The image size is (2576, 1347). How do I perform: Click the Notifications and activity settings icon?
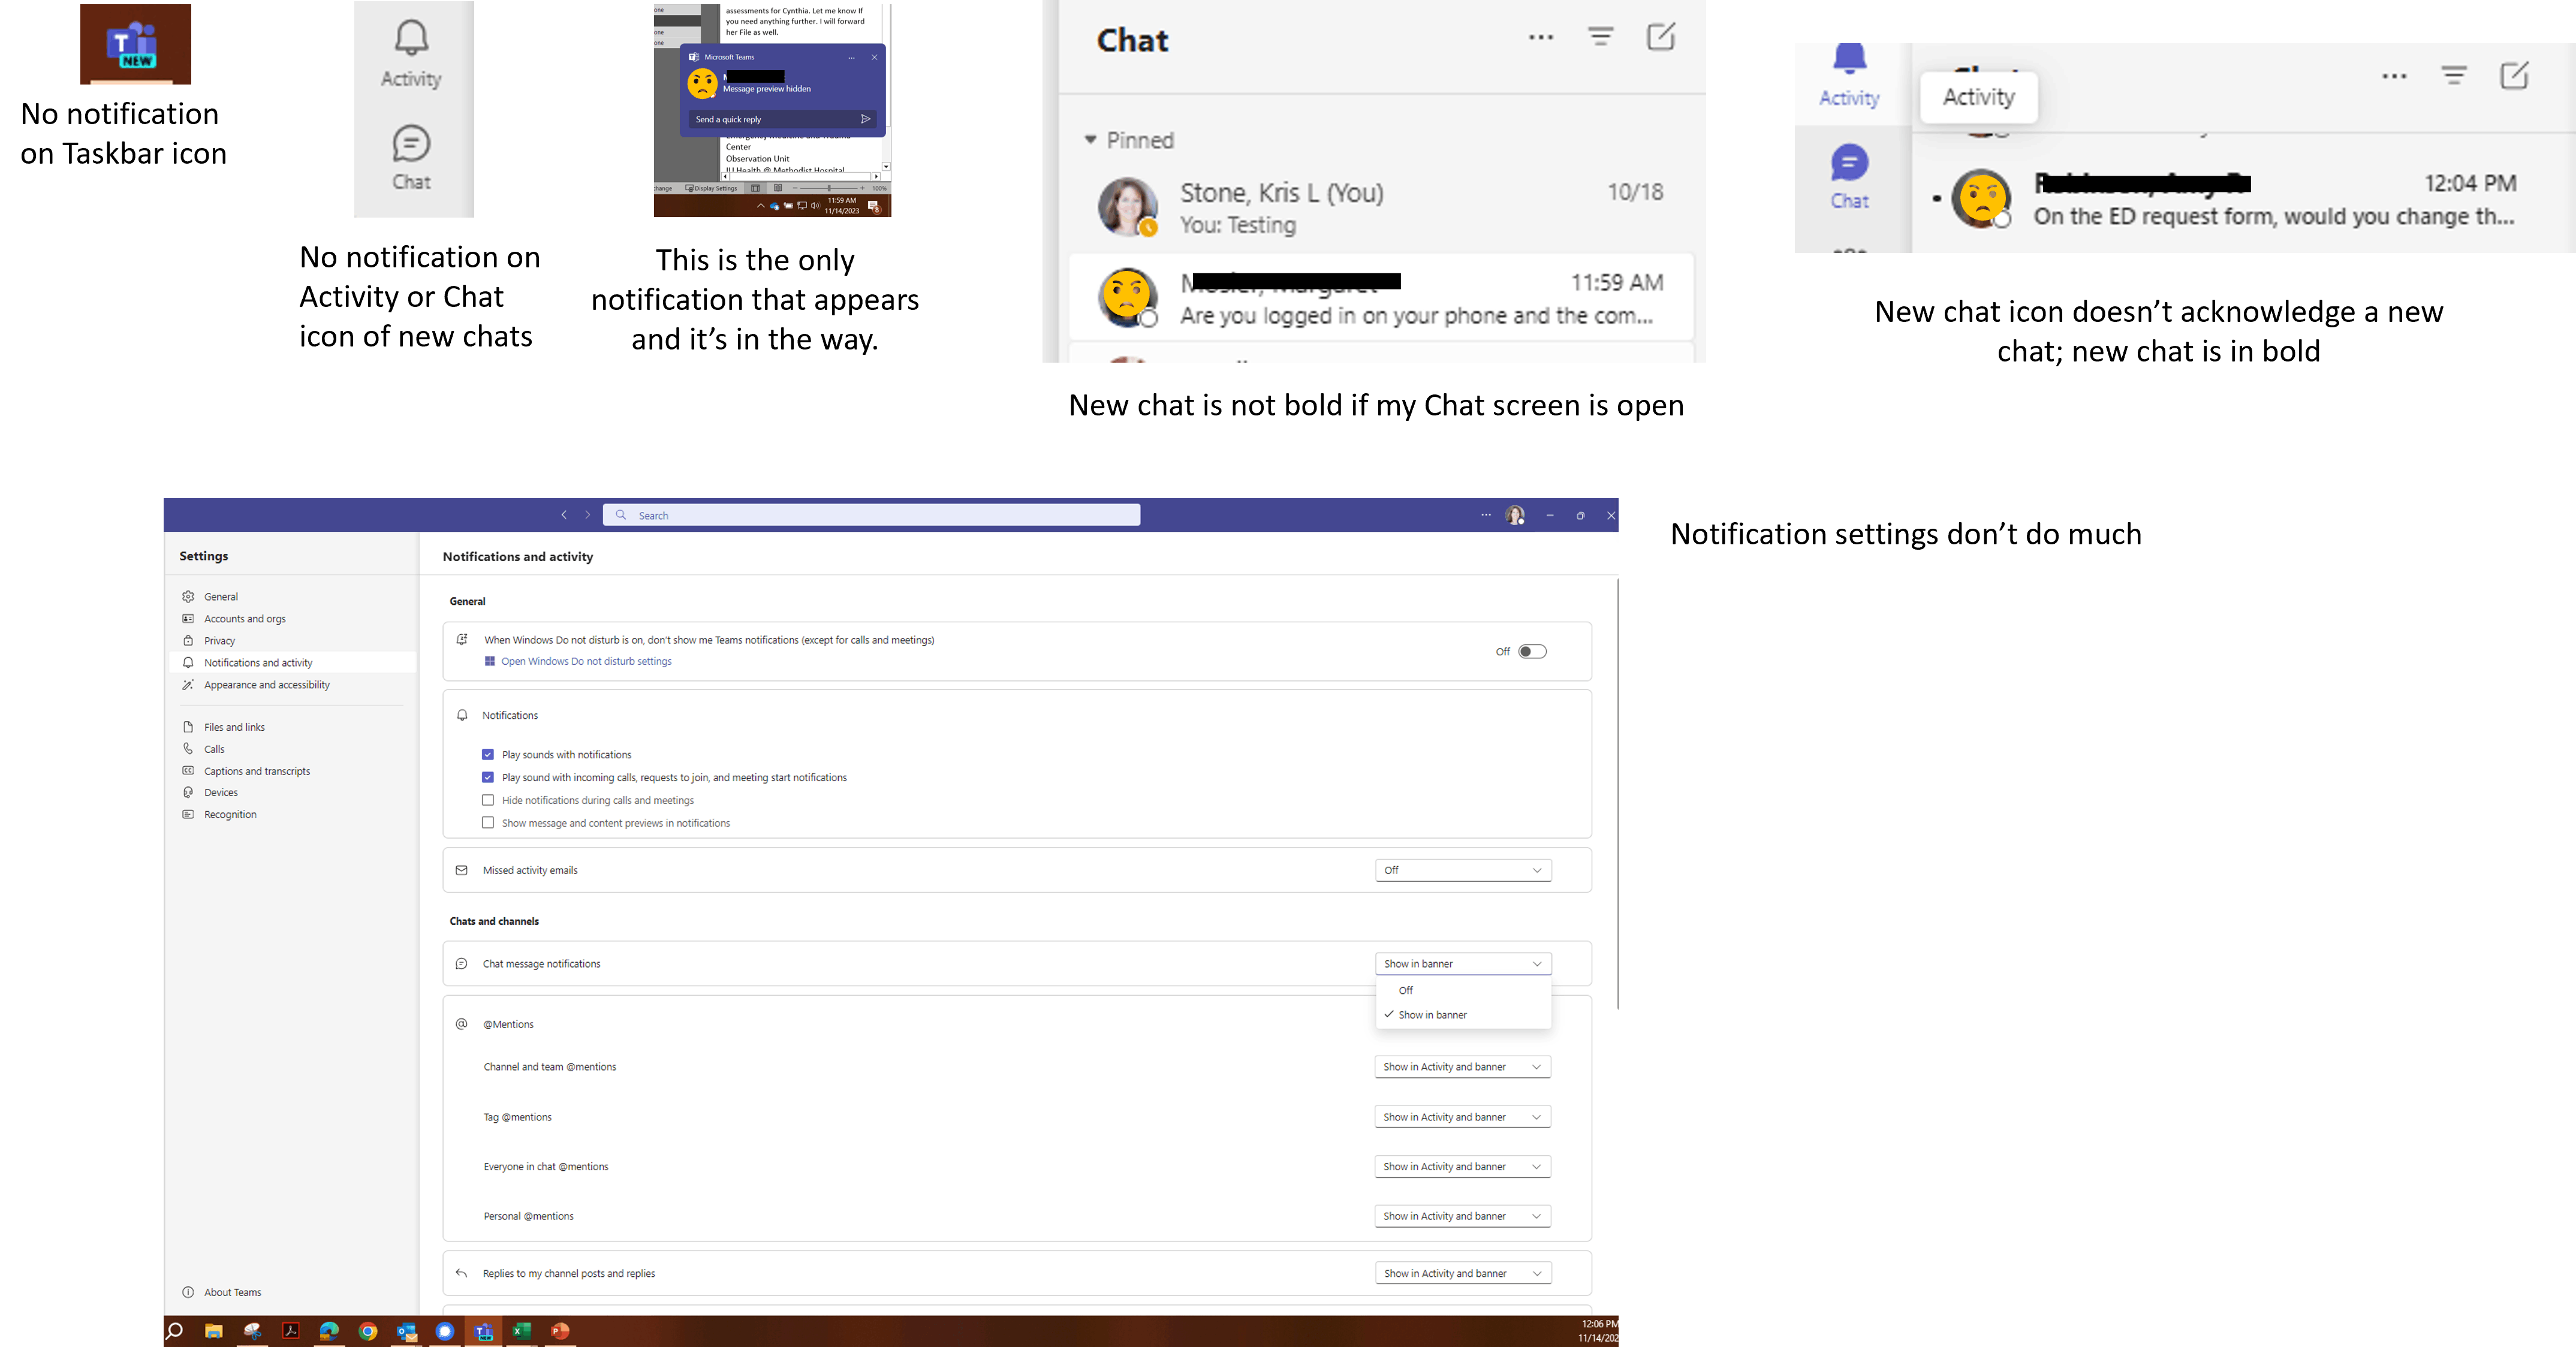point(188,662)
